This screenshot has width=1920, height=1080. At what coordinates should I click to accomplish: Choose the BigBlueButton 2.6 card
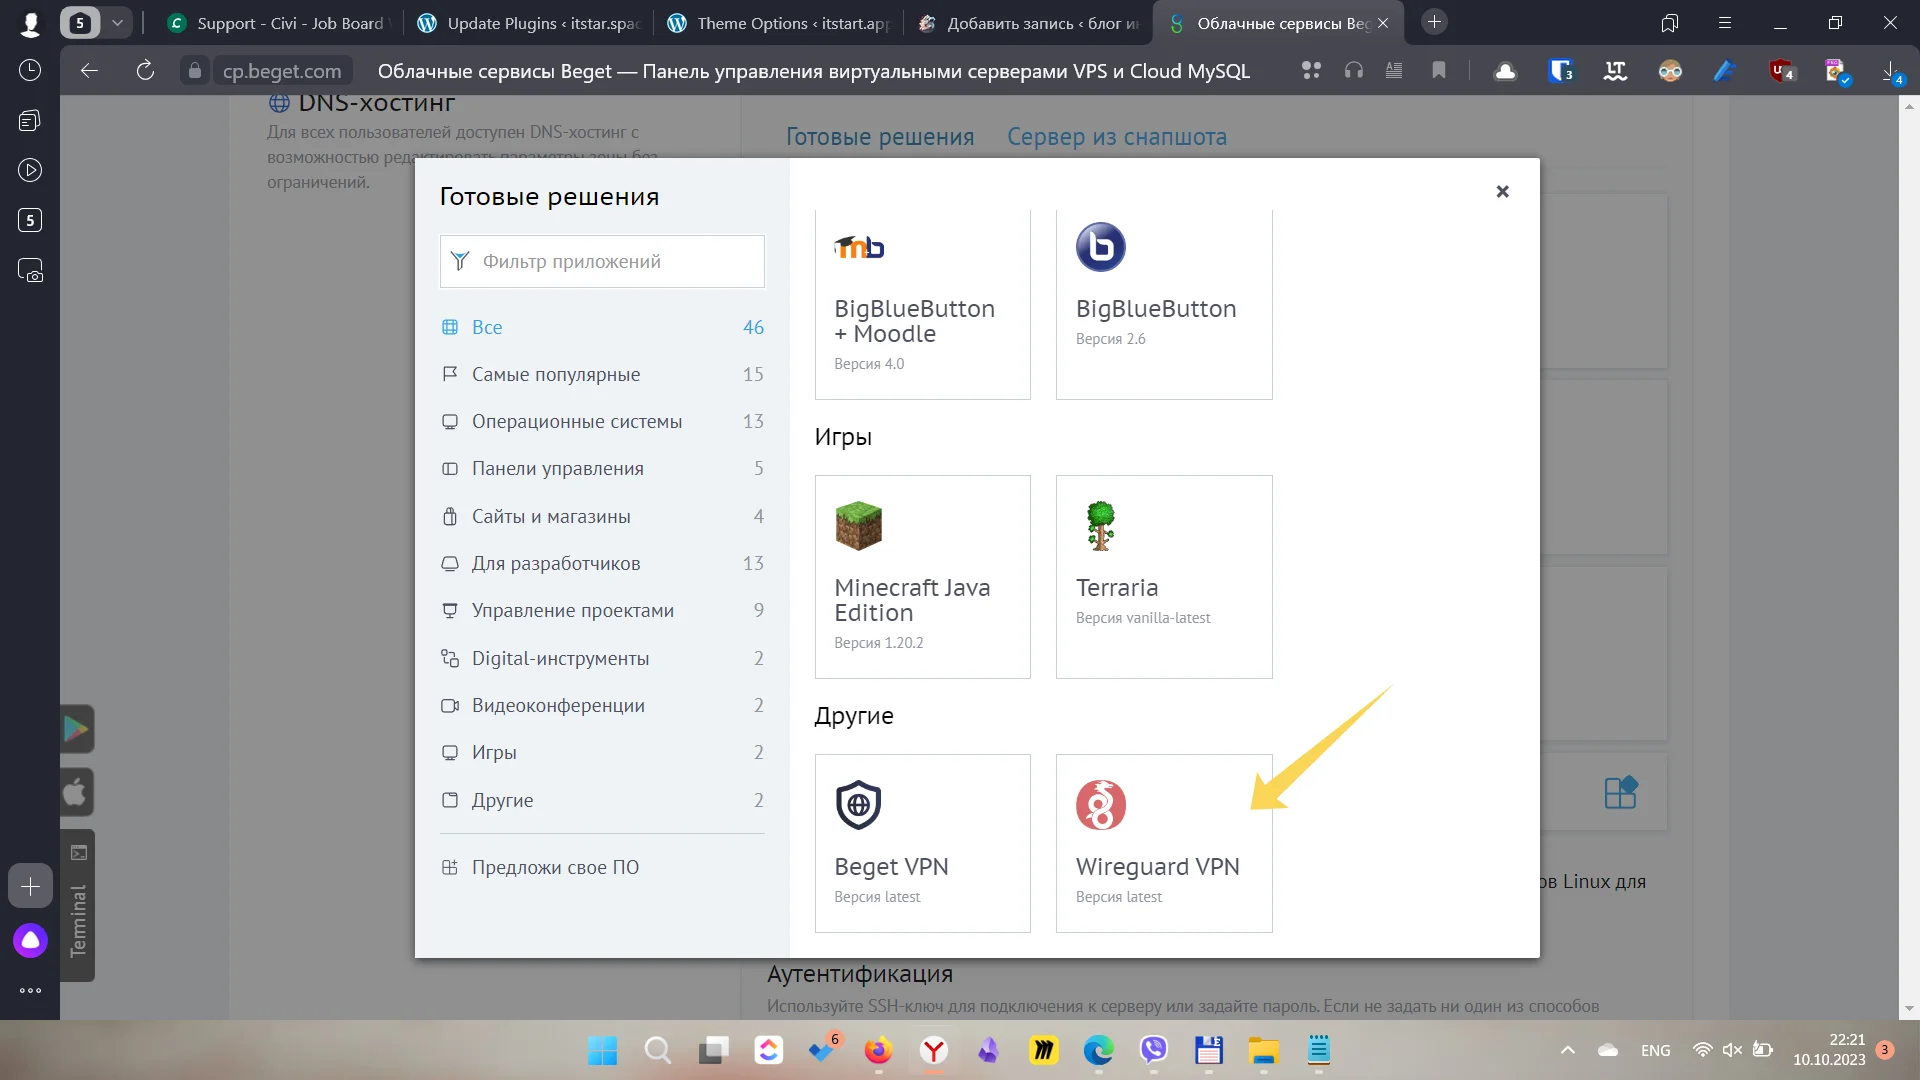click(x=1164, y=304)
